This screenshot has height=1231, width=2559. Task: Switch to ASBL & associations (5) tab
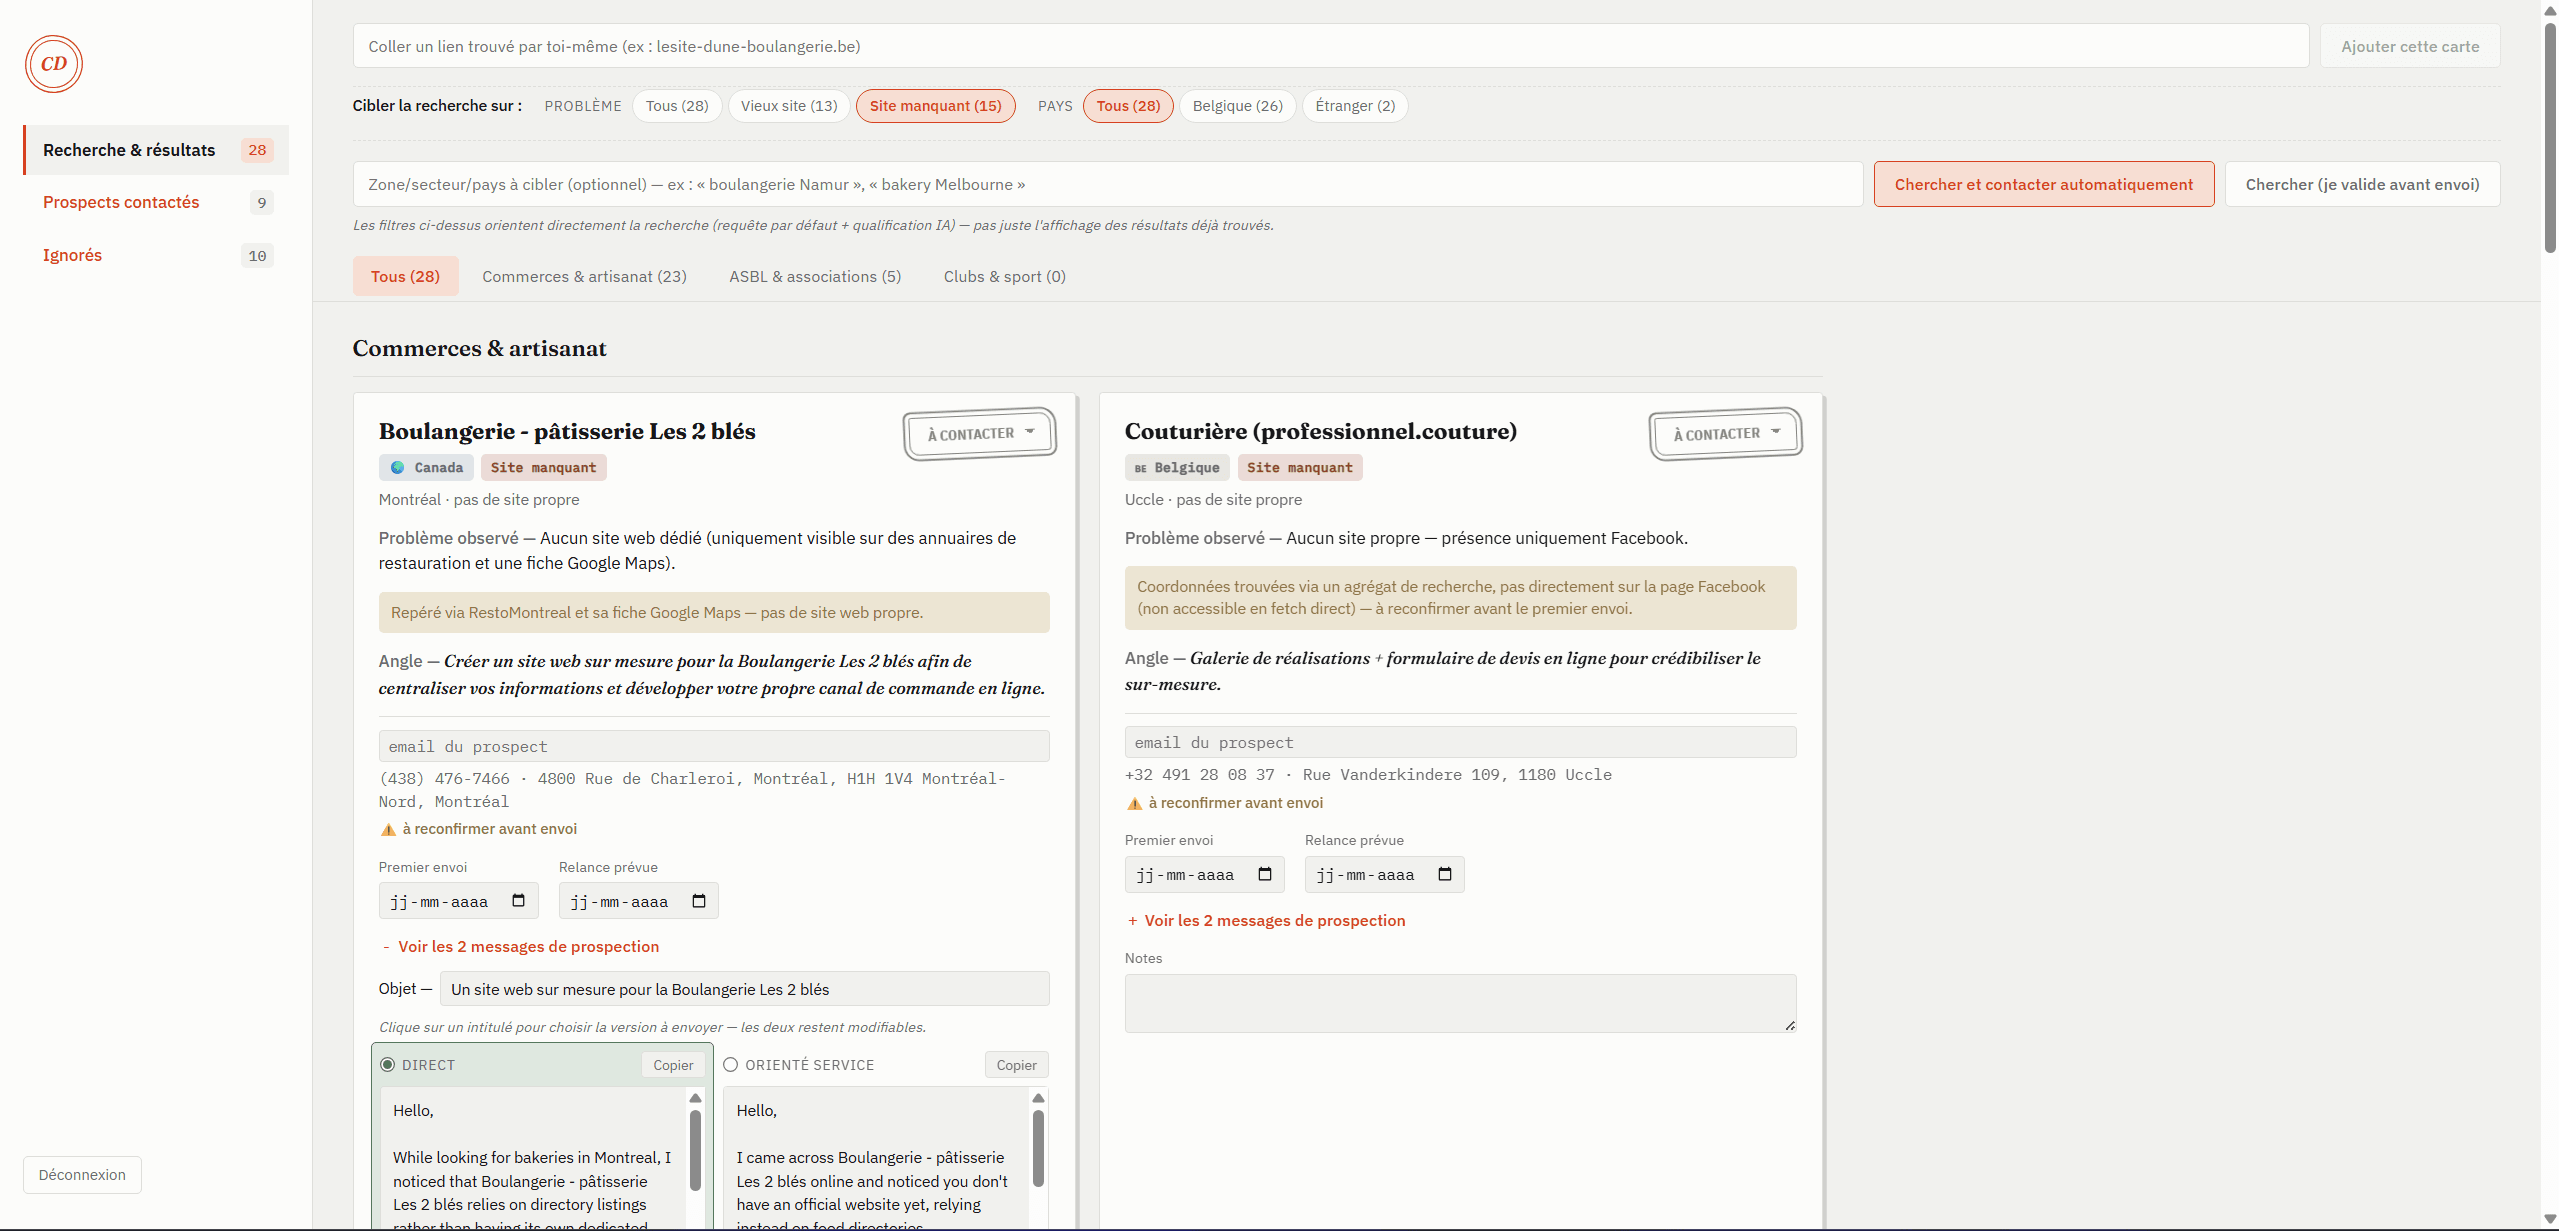click(815, 276)
